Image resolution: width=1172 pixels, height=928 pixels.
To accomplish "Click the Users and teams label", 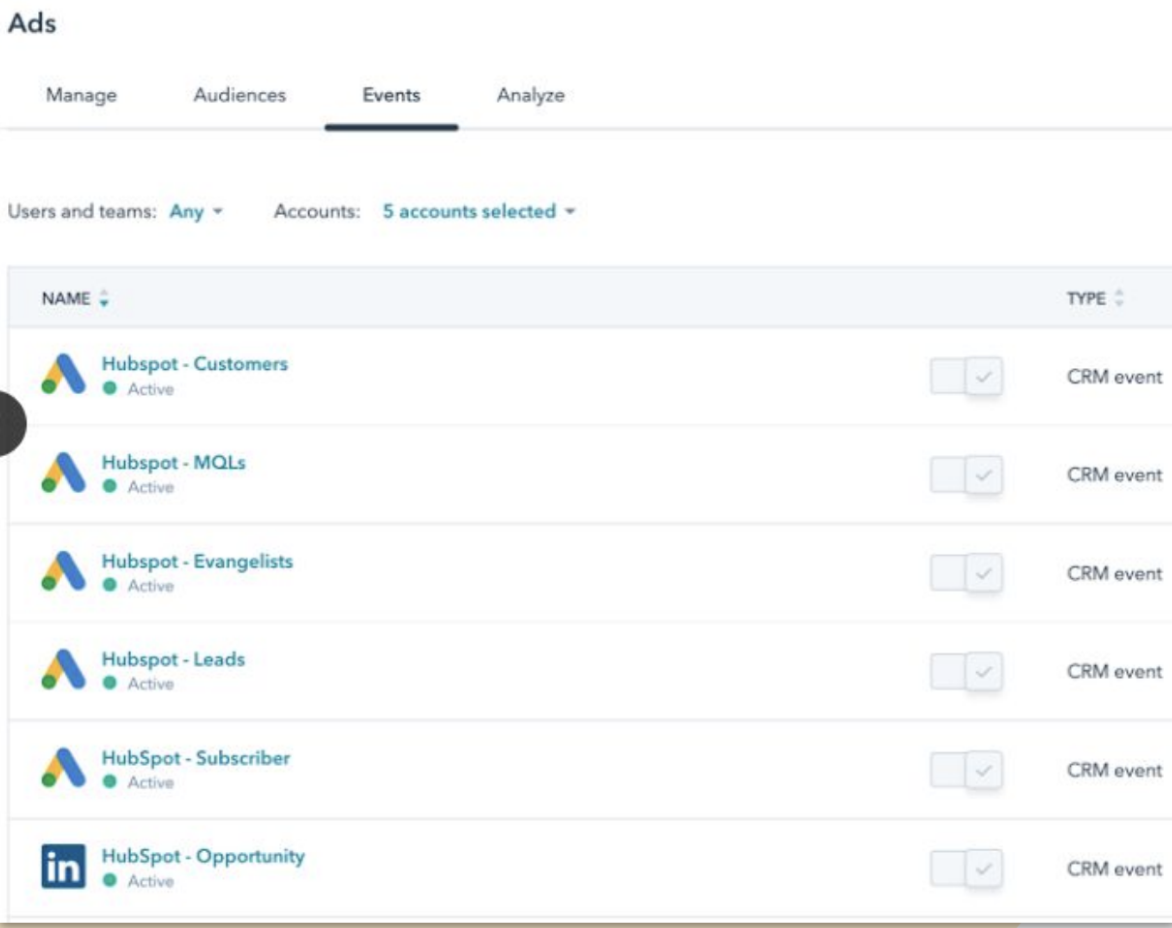I will pyautogui.click(x=82, y=211).
